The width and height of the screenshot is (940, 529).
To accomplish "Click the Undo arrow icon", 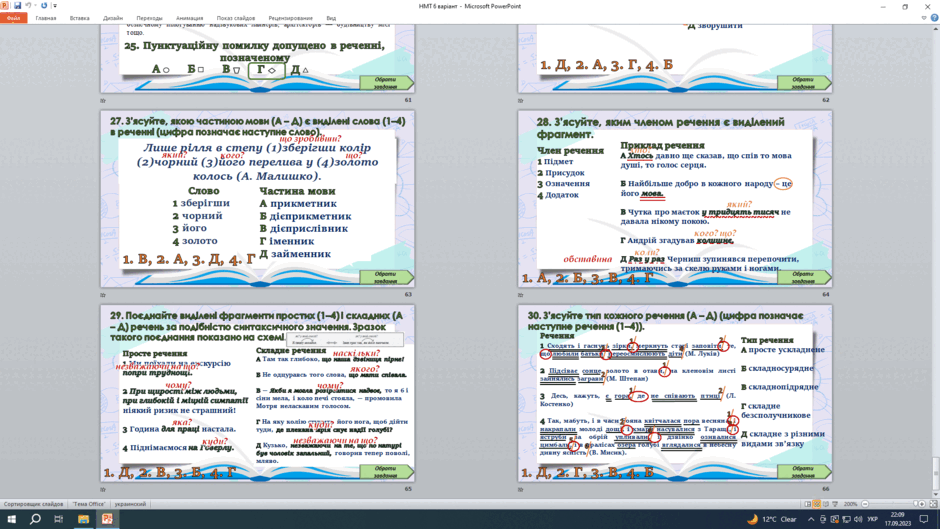I will pyautogui.click(x=28, y=5).
